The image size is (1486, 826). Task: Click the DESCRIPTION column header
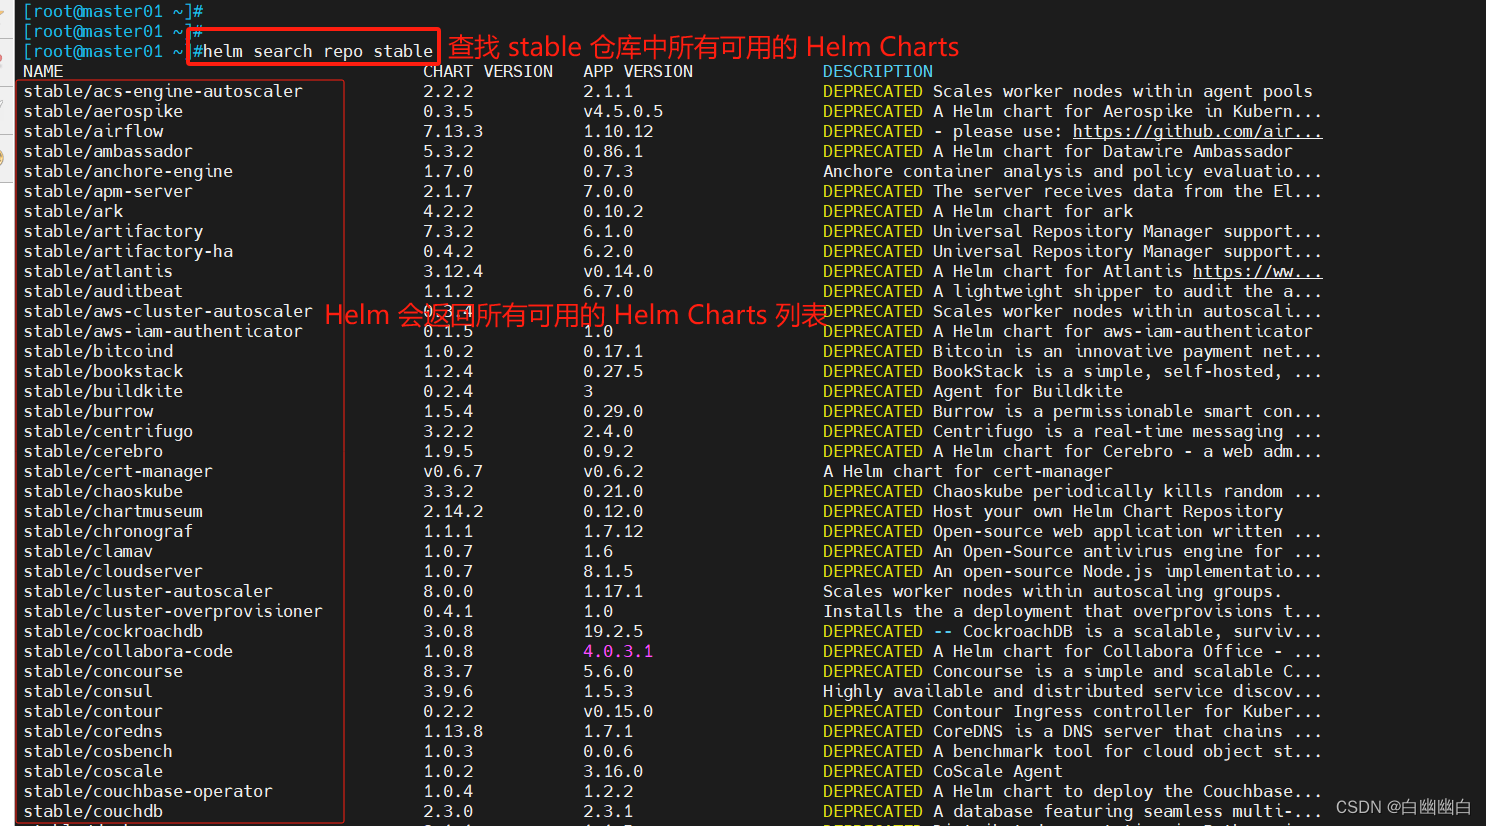click(x=878, y=71)
